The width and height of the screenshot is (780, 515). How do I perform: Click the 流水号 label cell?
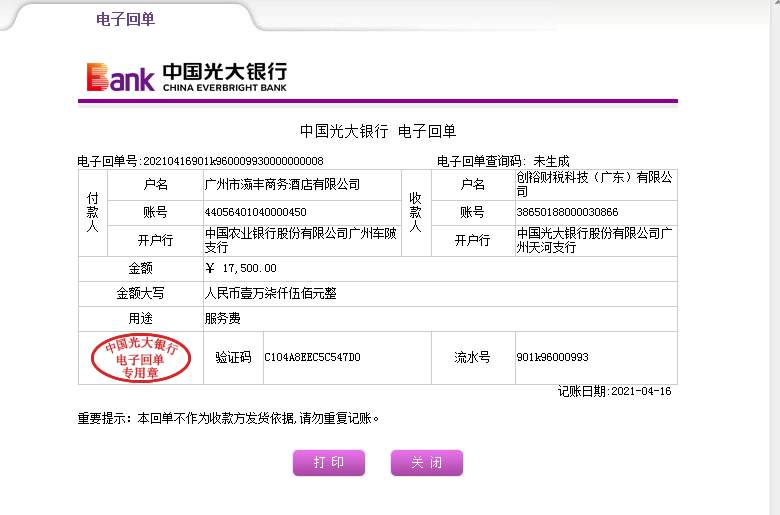pyautogui.click(x=473, y=357)
